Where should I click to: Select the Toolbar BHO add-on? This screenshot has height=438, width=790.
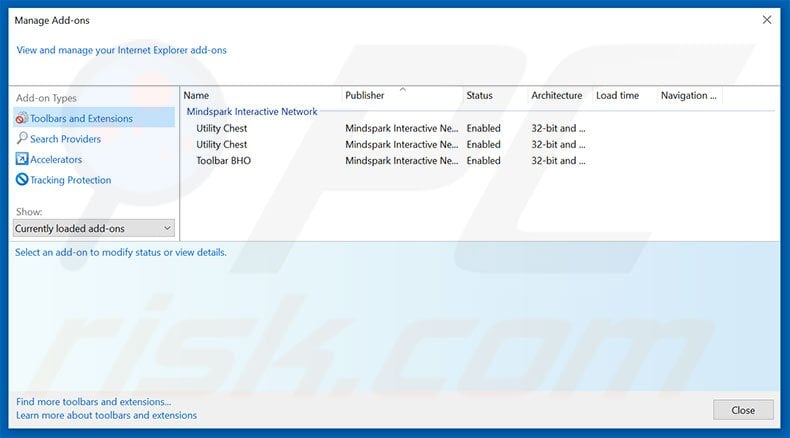224,160
